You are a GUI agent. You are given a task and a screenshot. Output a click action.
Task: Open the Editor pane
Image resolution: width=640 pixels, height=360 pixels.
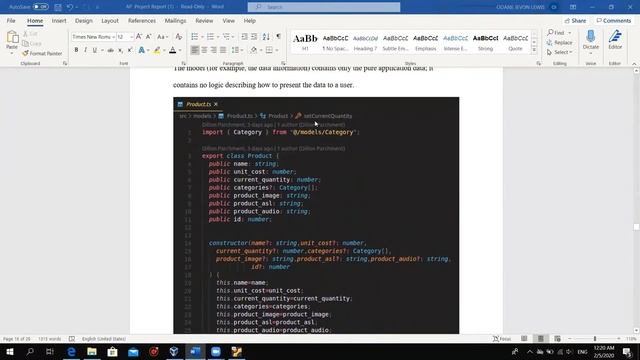tap(615, 40)
